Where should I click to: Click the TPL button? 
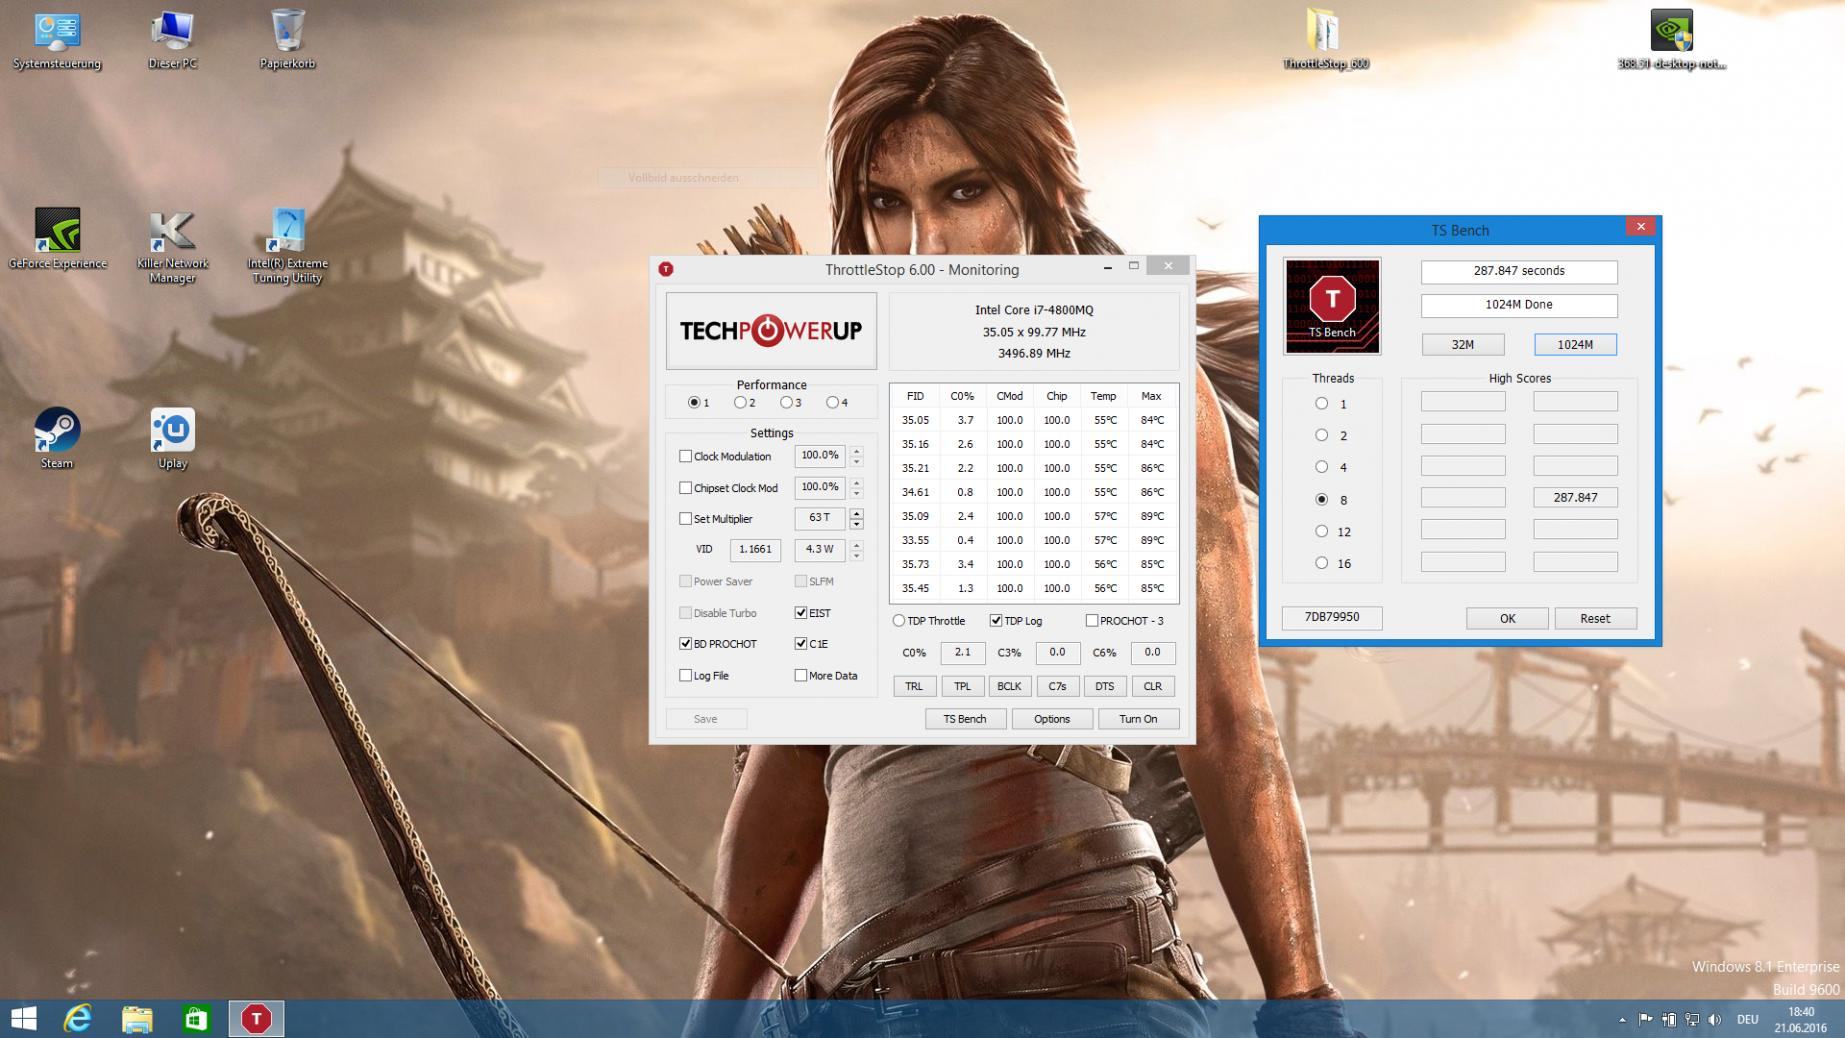coord(962,686)
